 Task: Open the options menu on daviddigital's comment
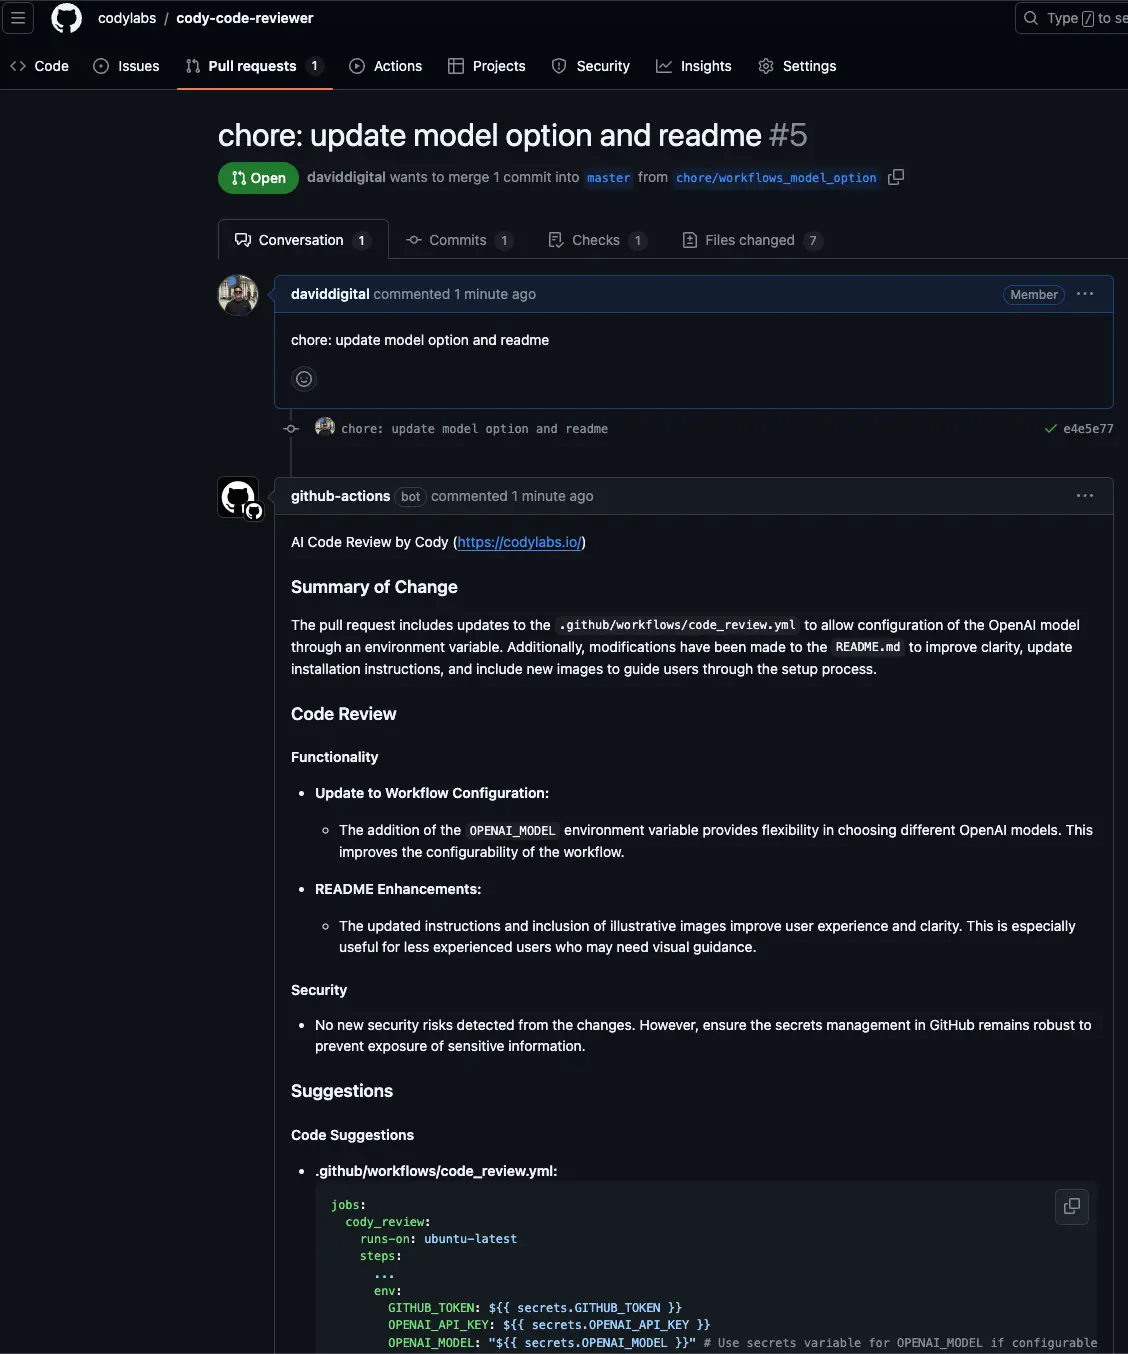[x=1085, y=294]
